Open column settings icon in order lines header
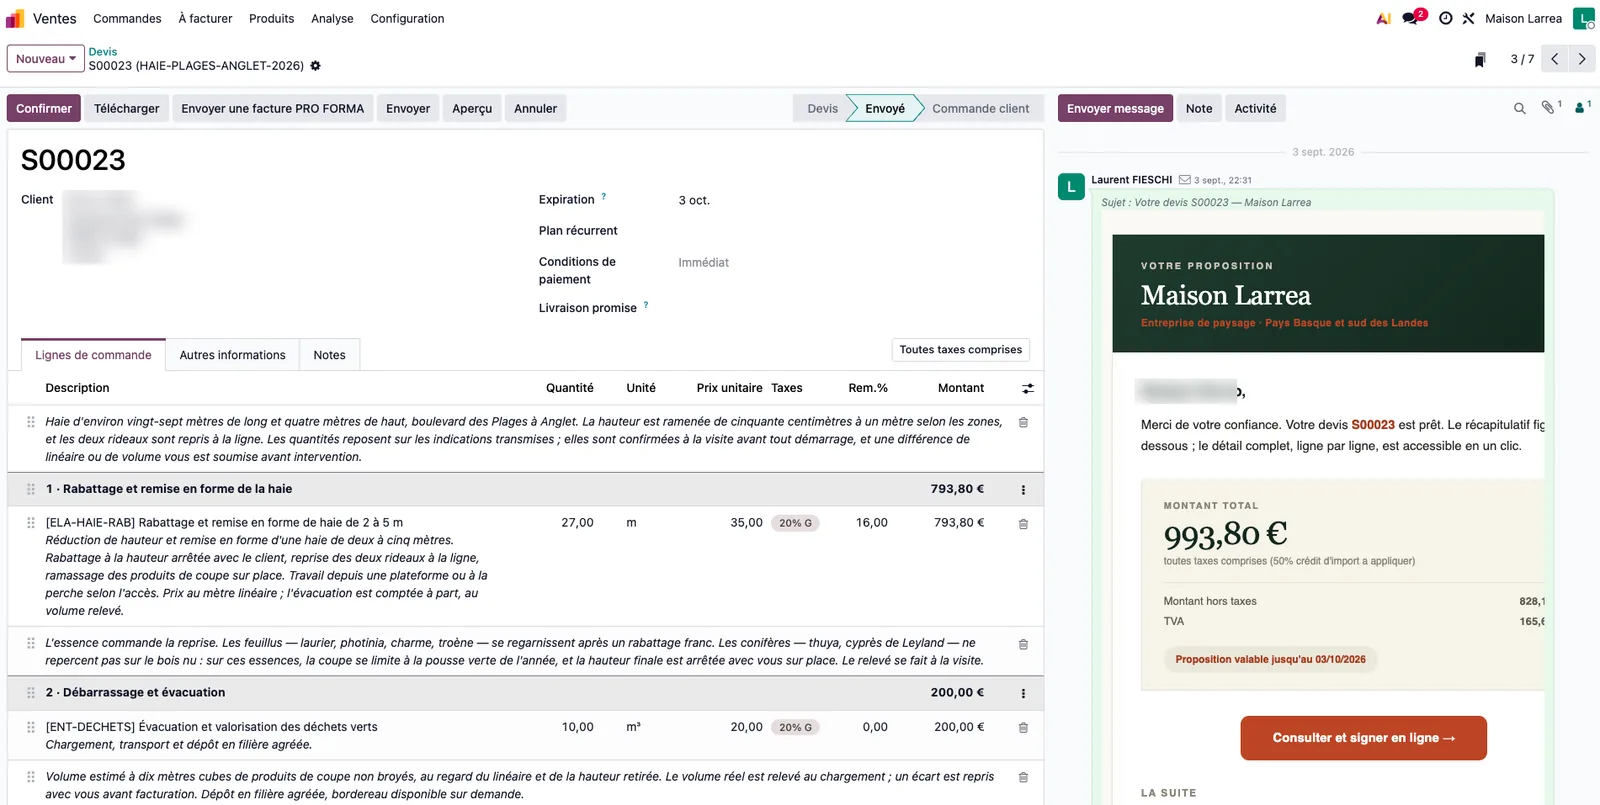 [x=1028, y=388]
